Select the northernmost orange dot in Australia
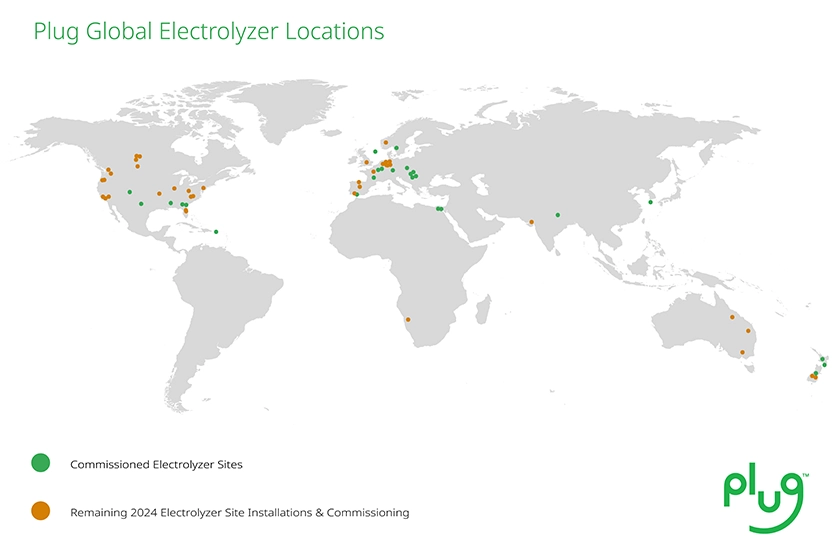Screen dimensions: 840x560 732,317
